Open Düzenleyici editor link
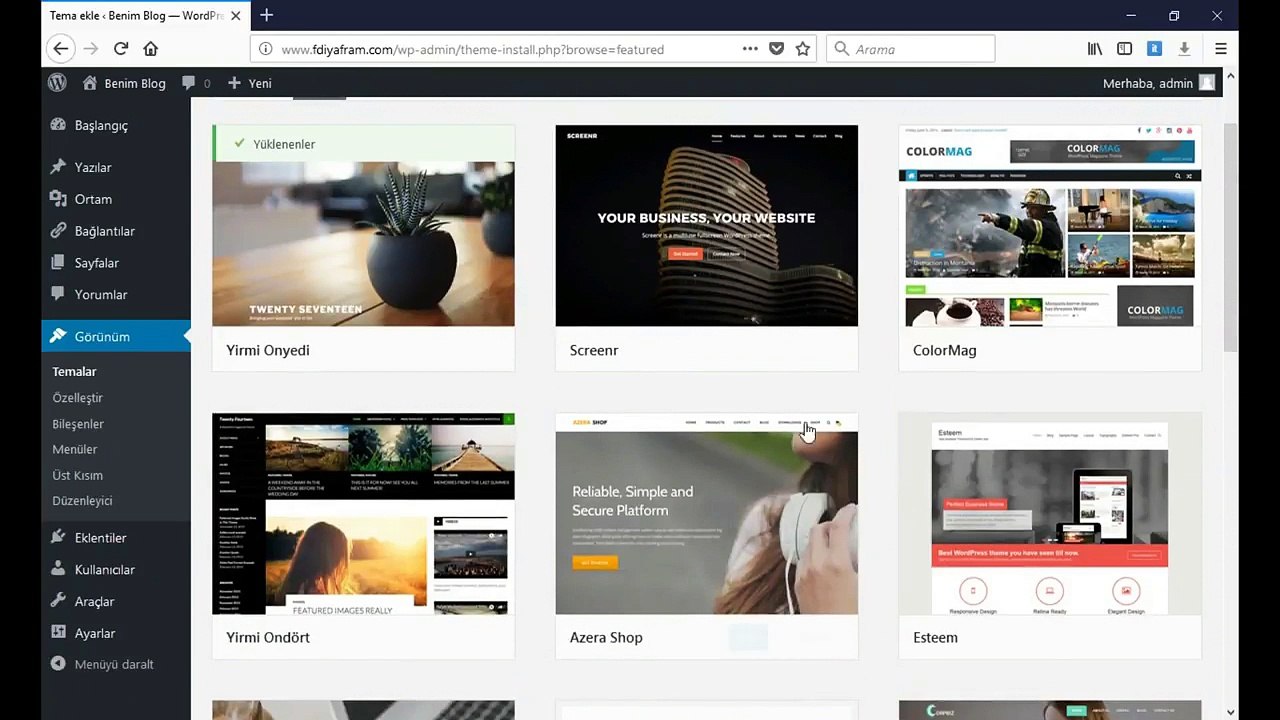This screenshot has width=1280, height=720. (82, 500)
